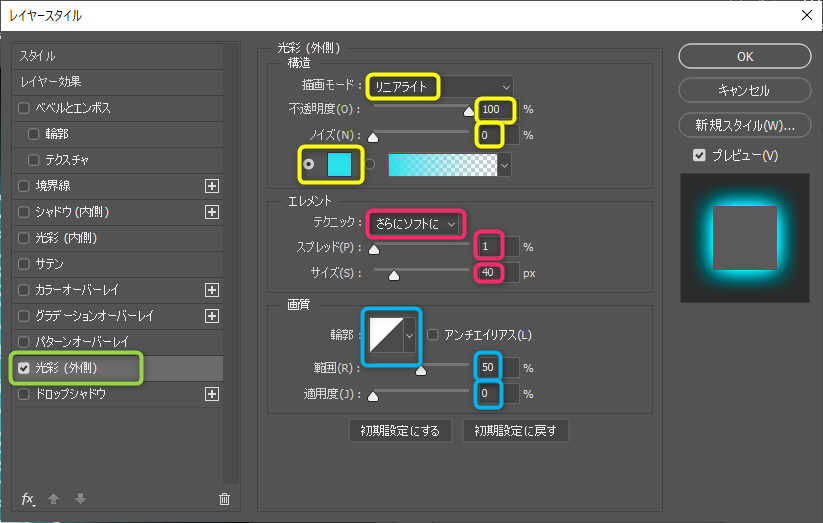Click the 適用度 slider handle

tap(373, 396)
